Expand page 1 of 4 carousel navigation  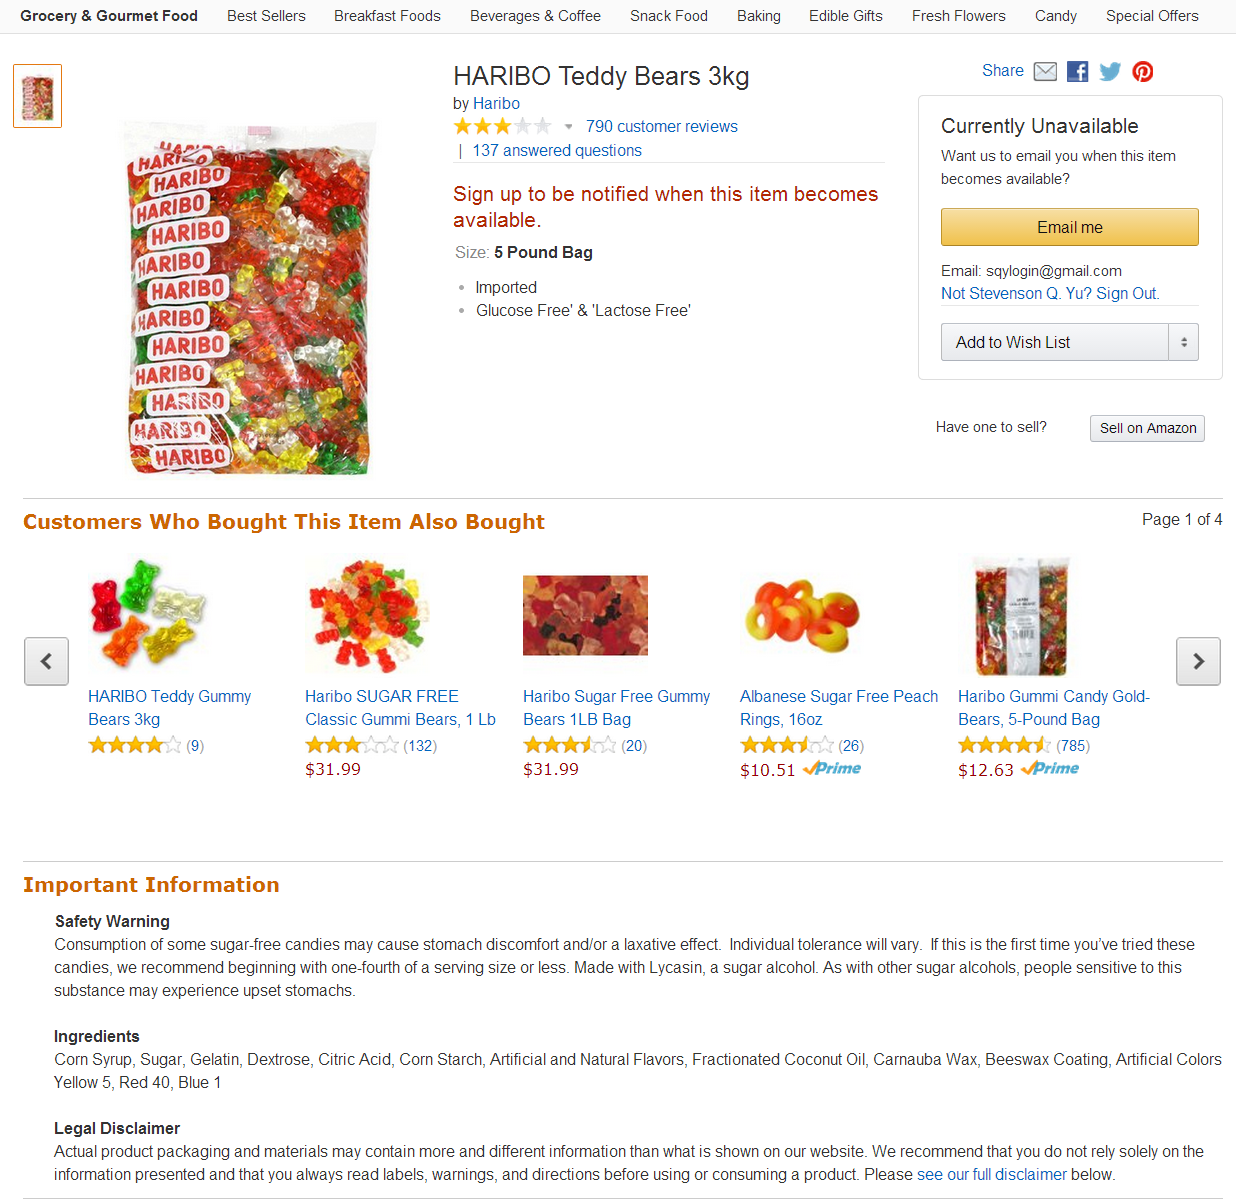pos(1182,519)
